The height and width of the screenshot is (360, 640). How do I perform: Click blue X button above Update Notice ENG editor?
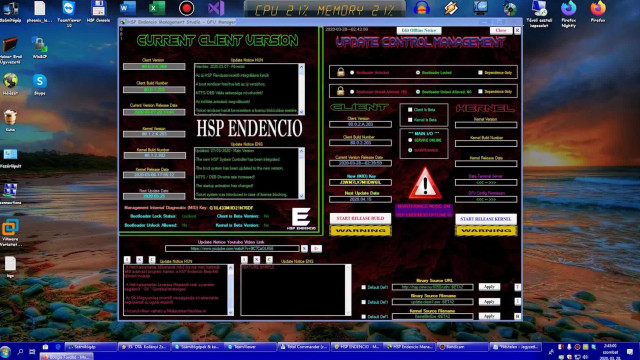click(x=257, y=260)
